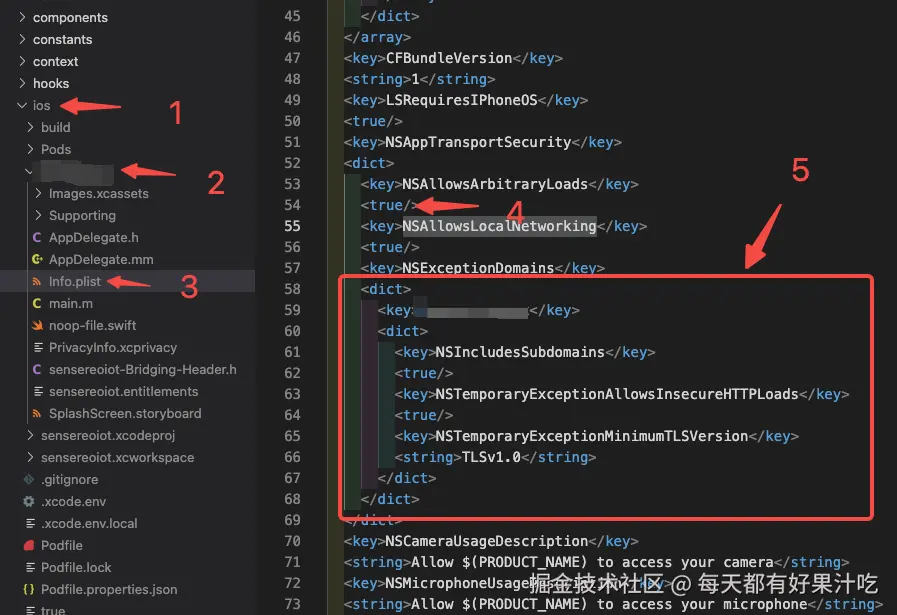Open the constants folder
The width and height of the screenshot is (897, 615).
[x=62, y=39]
